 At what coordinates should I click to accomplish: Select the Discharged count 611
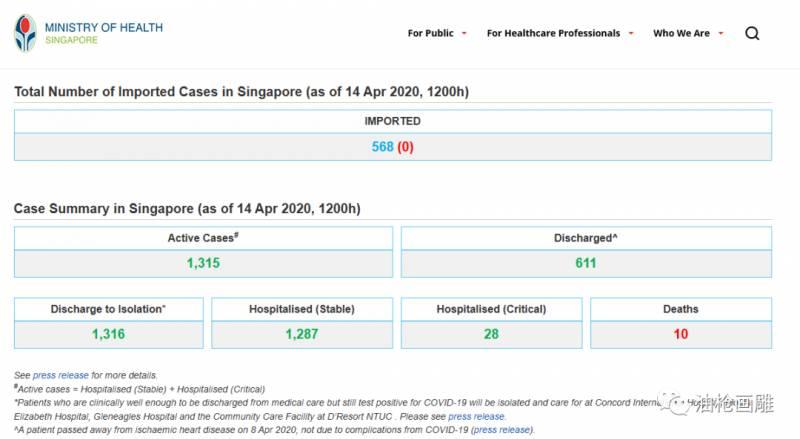[x=585, y=263]
